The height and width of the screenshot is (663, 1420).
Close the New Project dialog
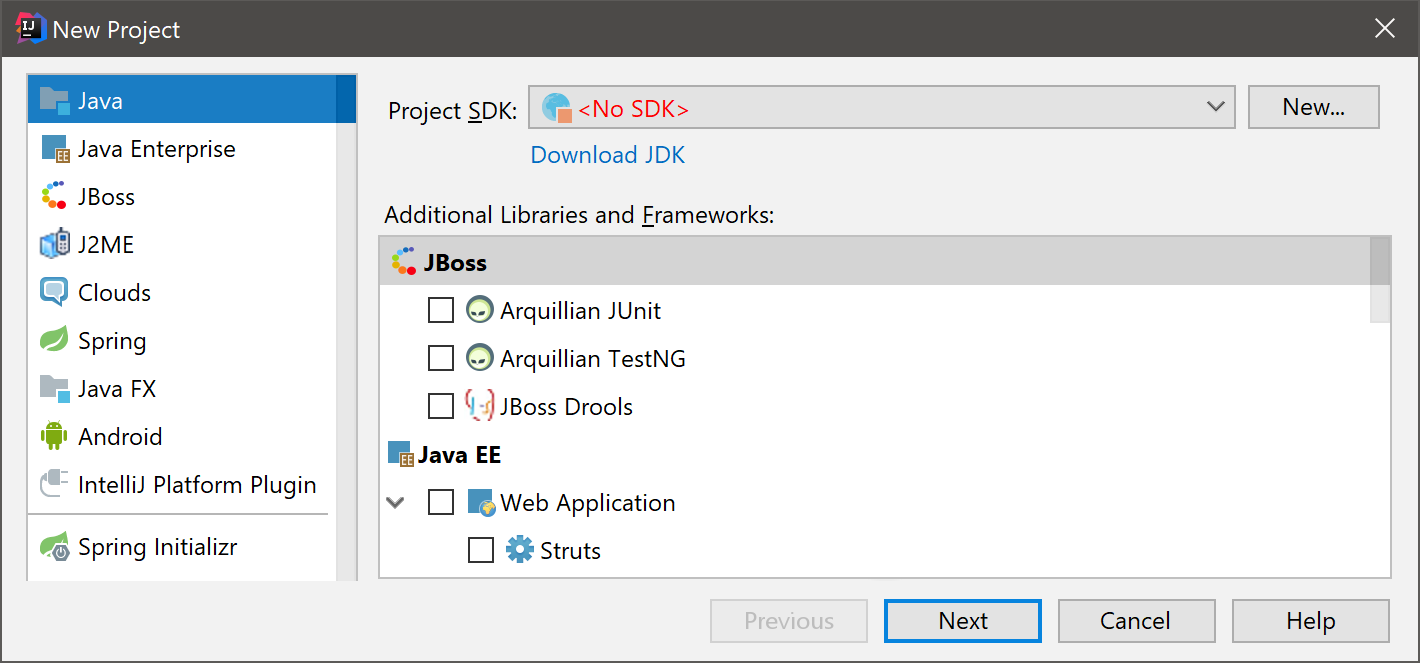(1385, 29)
